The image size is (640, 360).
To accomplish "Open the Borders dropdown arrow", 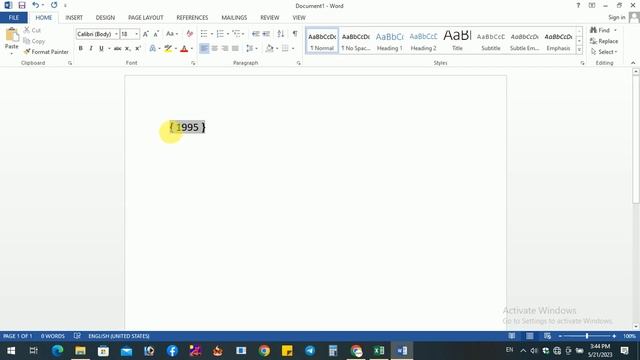I will click(293, 48).
